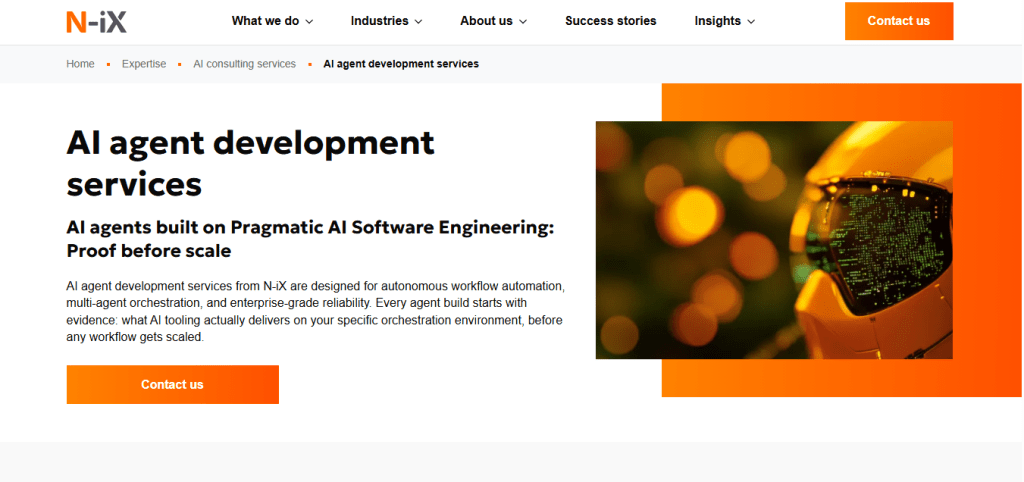Screen dimensions: 1024x482
Task: Open the About us menu
Action: [493, 21]
